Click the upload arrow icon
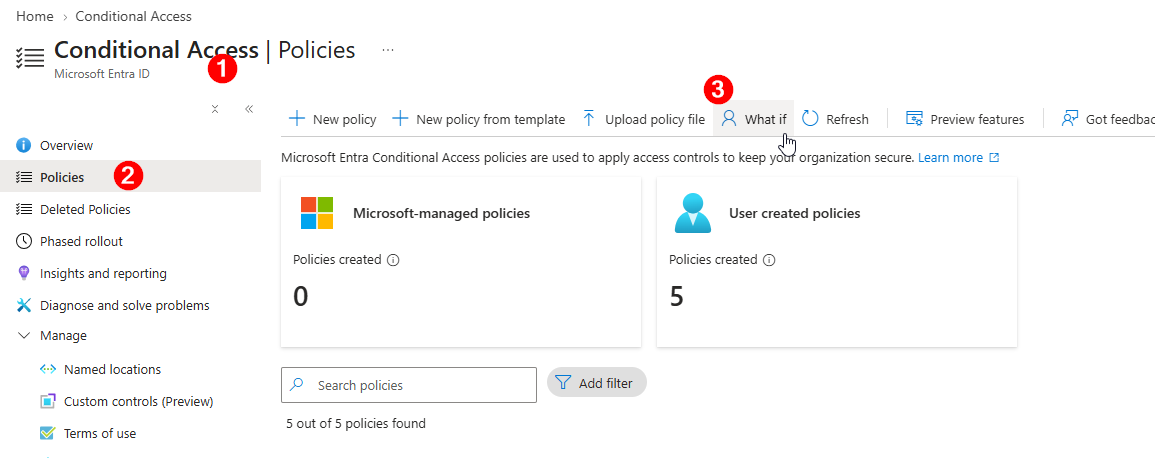This screenshot has width=1155, height=458. (x=589, y=119)
